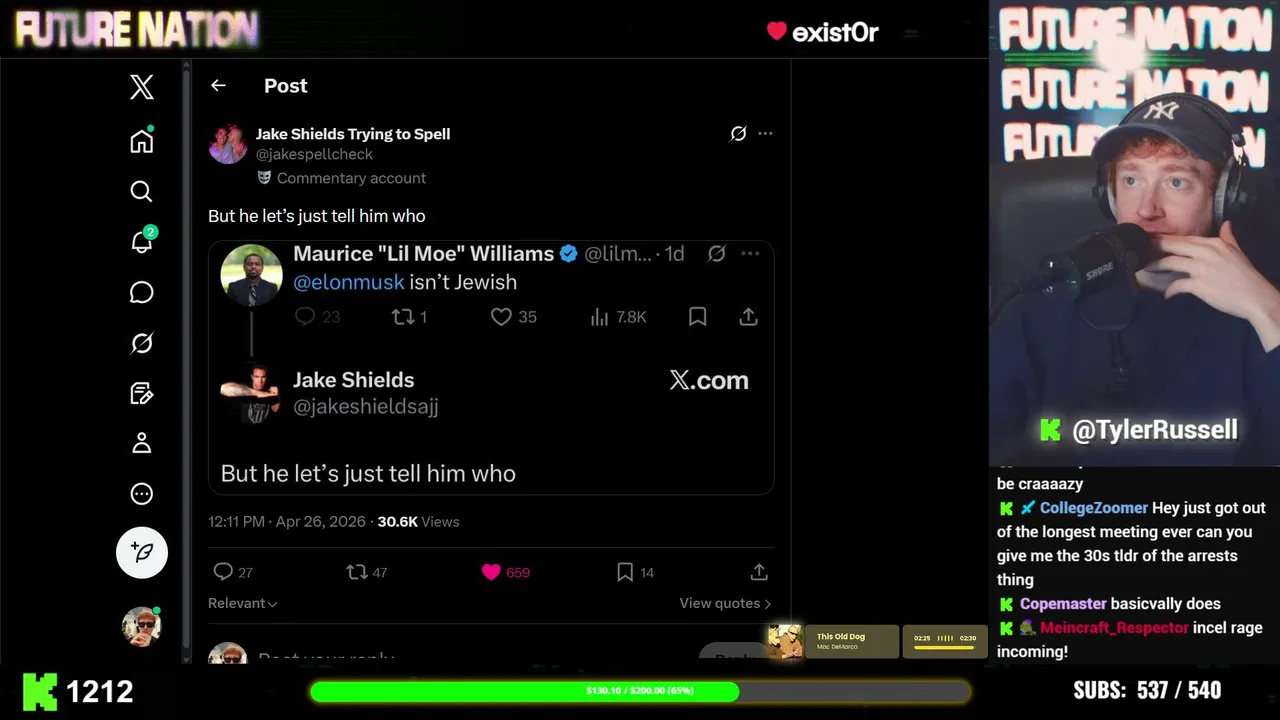Open the Profile person icon
This screenshot has width=1280, height=720.
click(x=141, y=443)
